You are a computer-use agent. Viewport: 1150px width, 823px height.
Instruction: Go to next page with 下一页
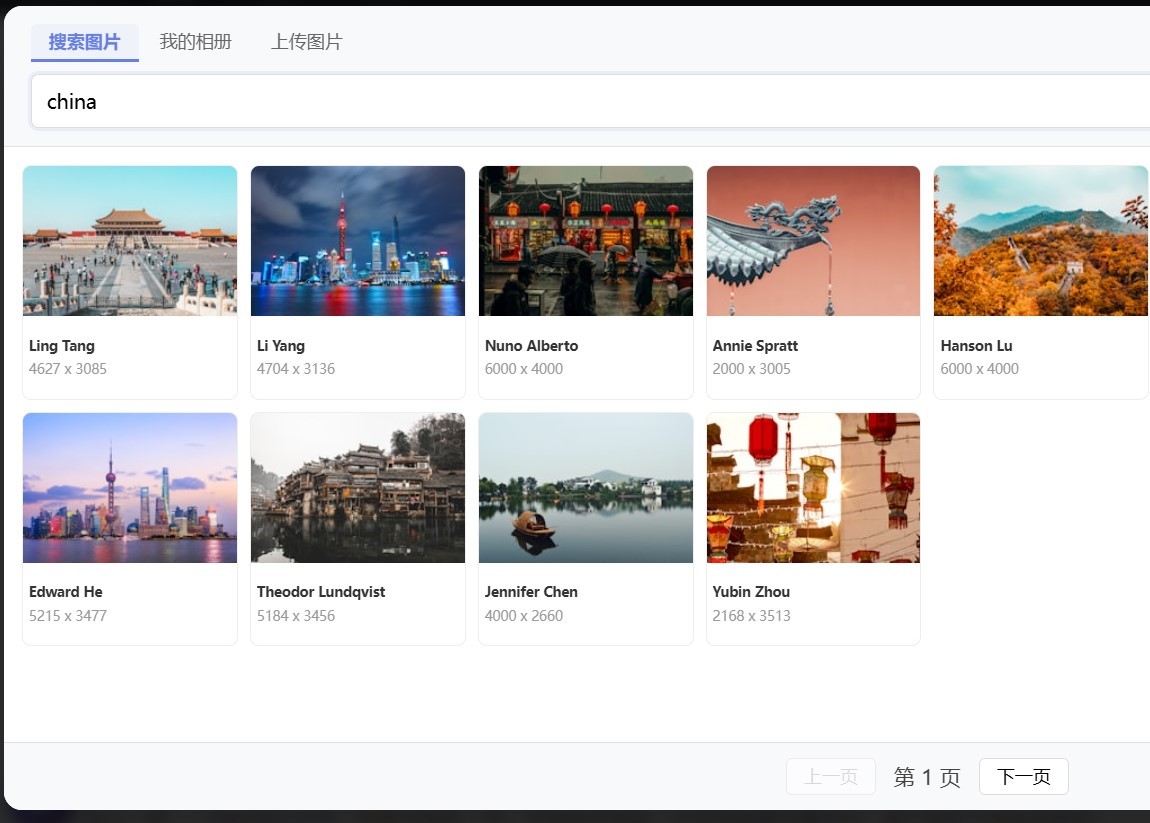point(1023,777)
